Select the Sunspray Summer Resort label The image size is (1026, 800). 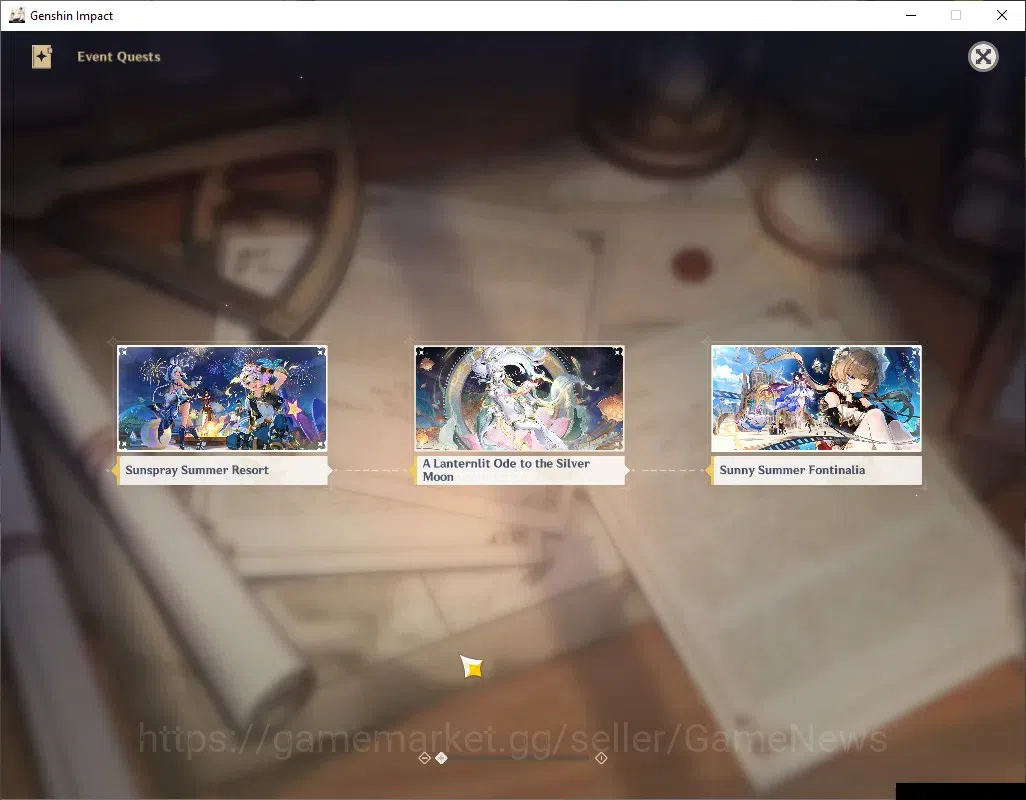[x=222, y=470]
